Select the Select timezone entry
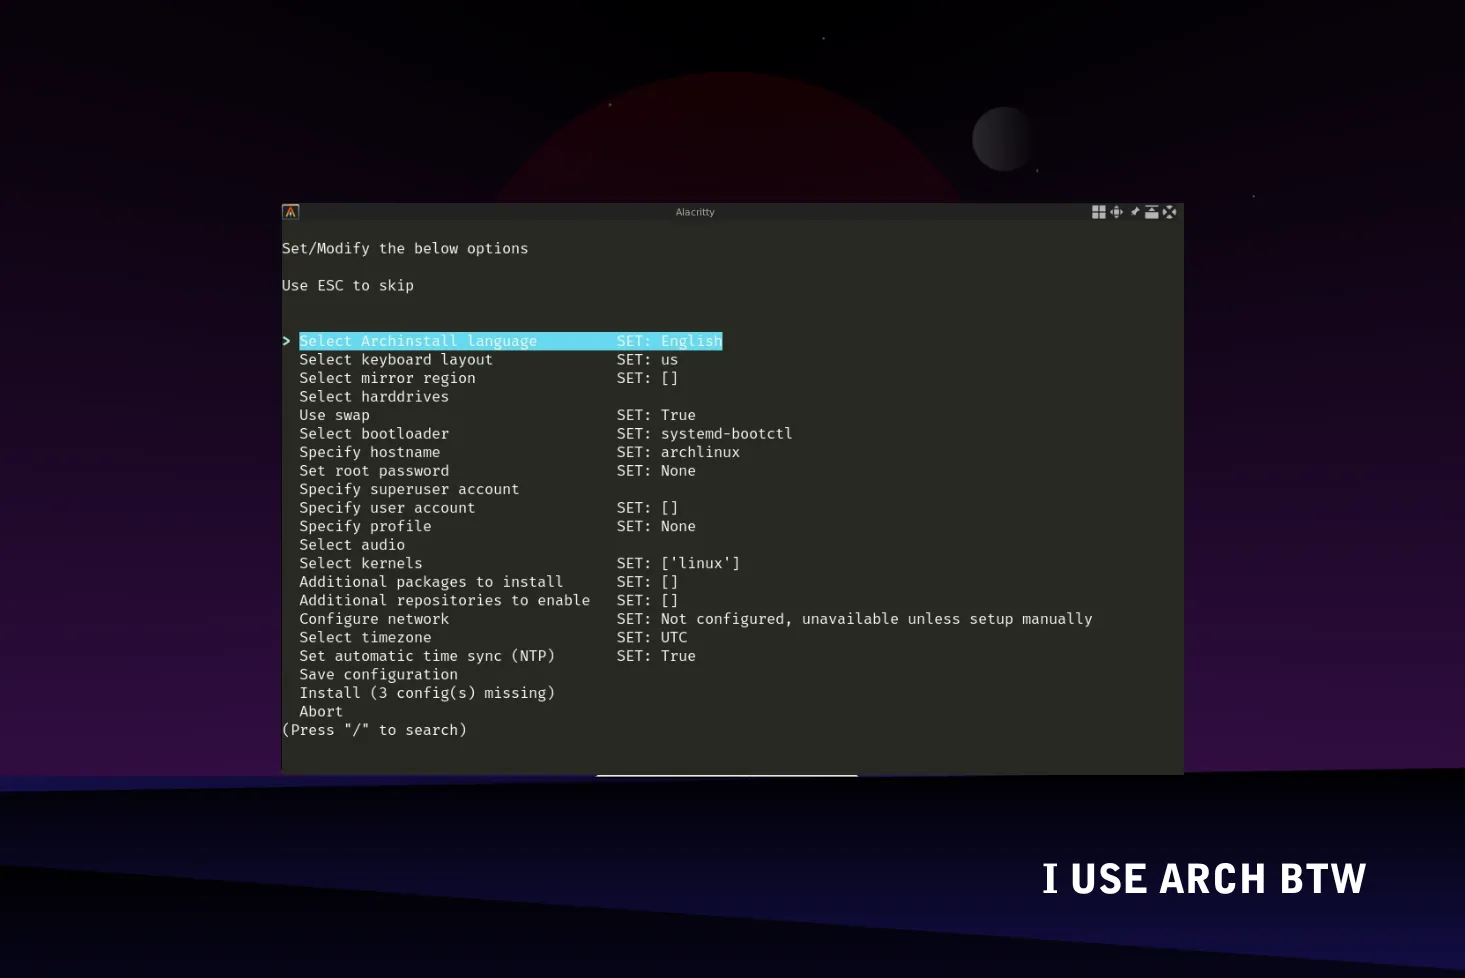The height and width of the screenshot is (978, 1465). tap(365, 637)
